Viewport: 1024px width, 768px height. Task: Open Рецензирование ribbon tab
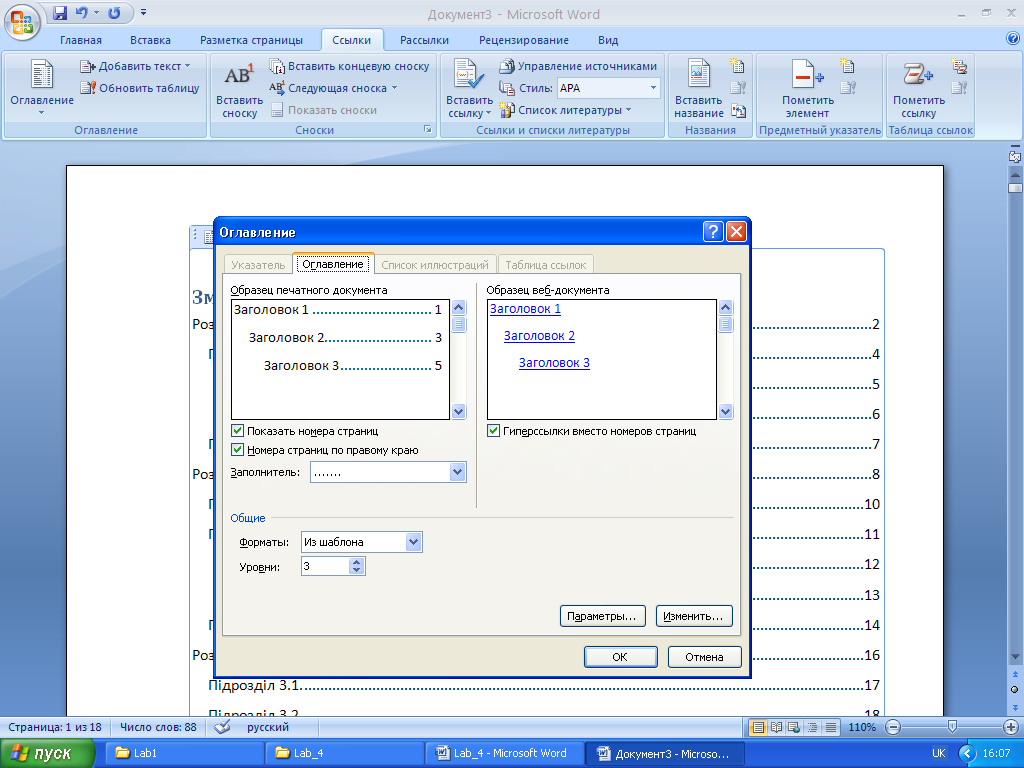[x=524, y=40]
